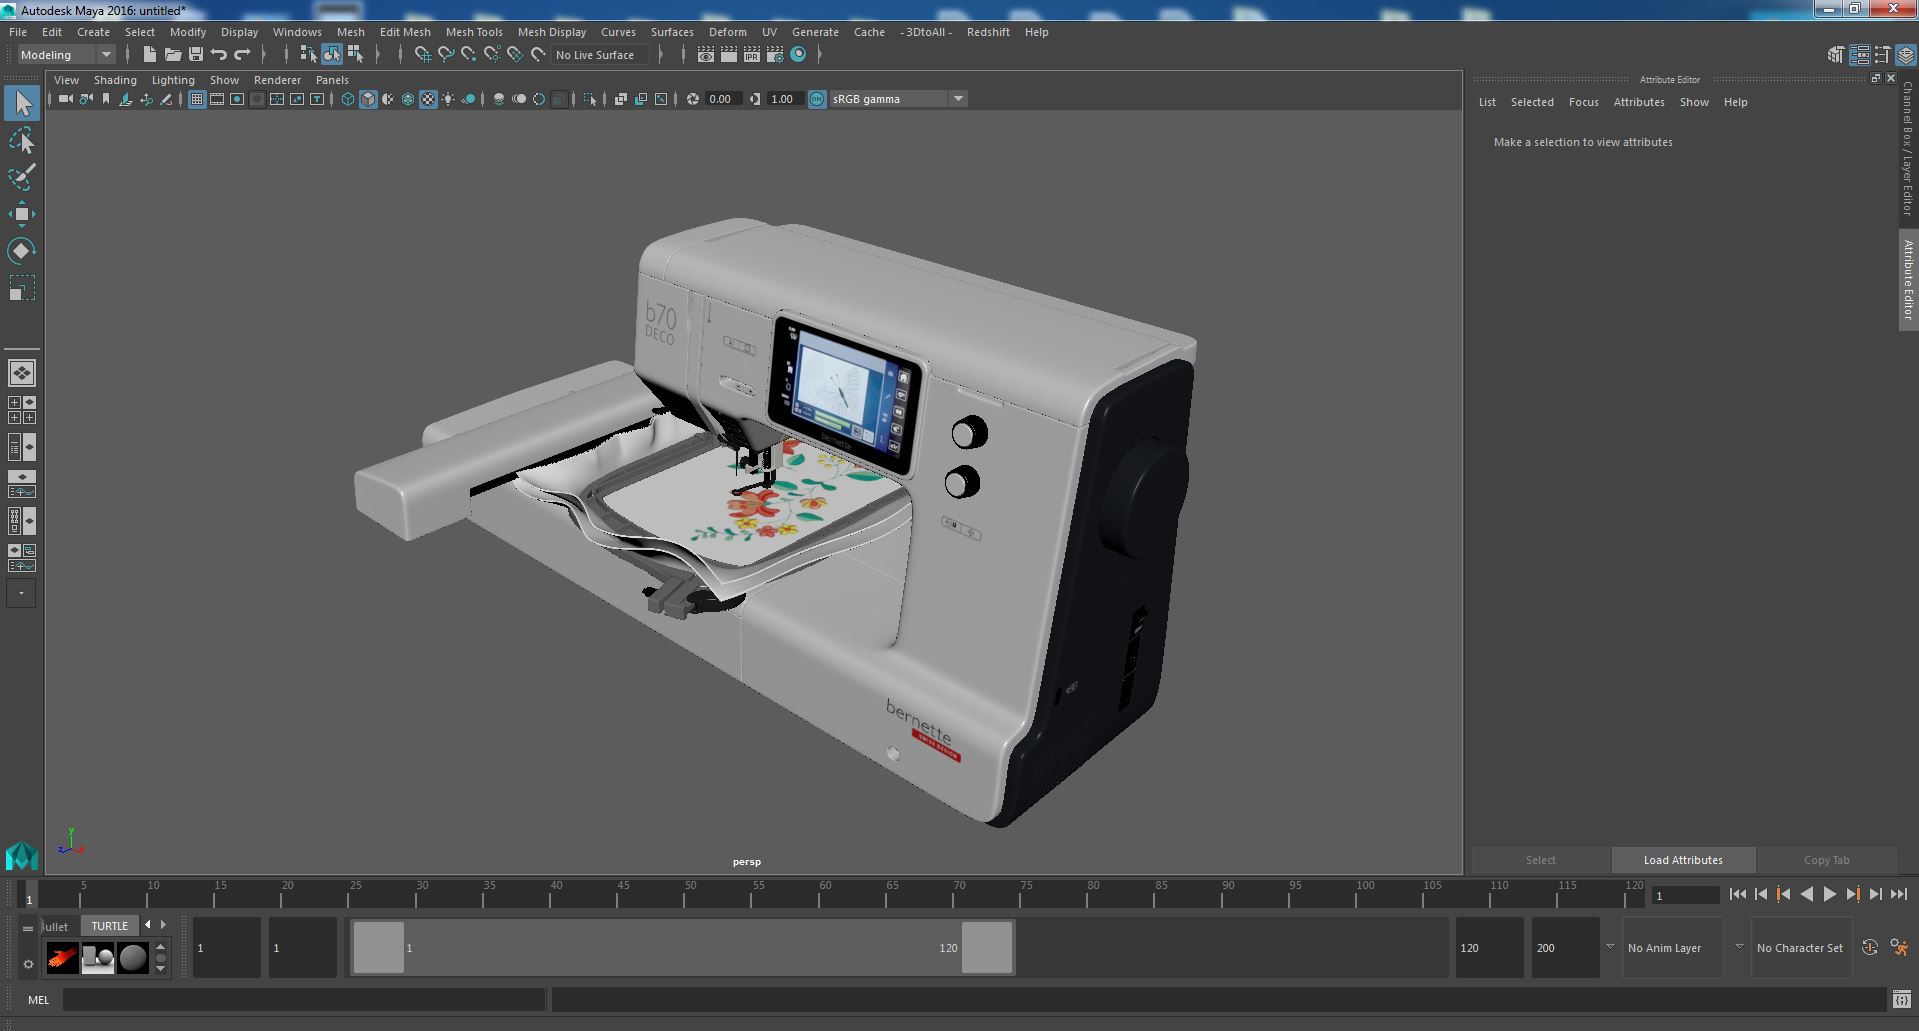
Task: Open the Channel Box / Layer Editor tab
Action: pyautogui.click(x=1908, y=148)
